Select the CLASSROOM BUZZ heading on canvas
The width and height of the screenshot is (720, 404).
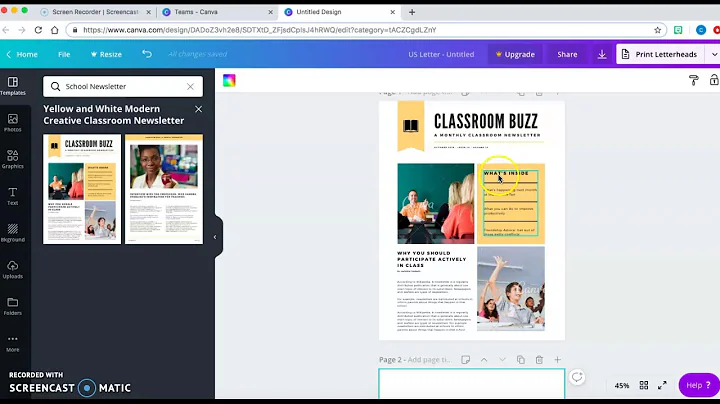click(486, 122)
